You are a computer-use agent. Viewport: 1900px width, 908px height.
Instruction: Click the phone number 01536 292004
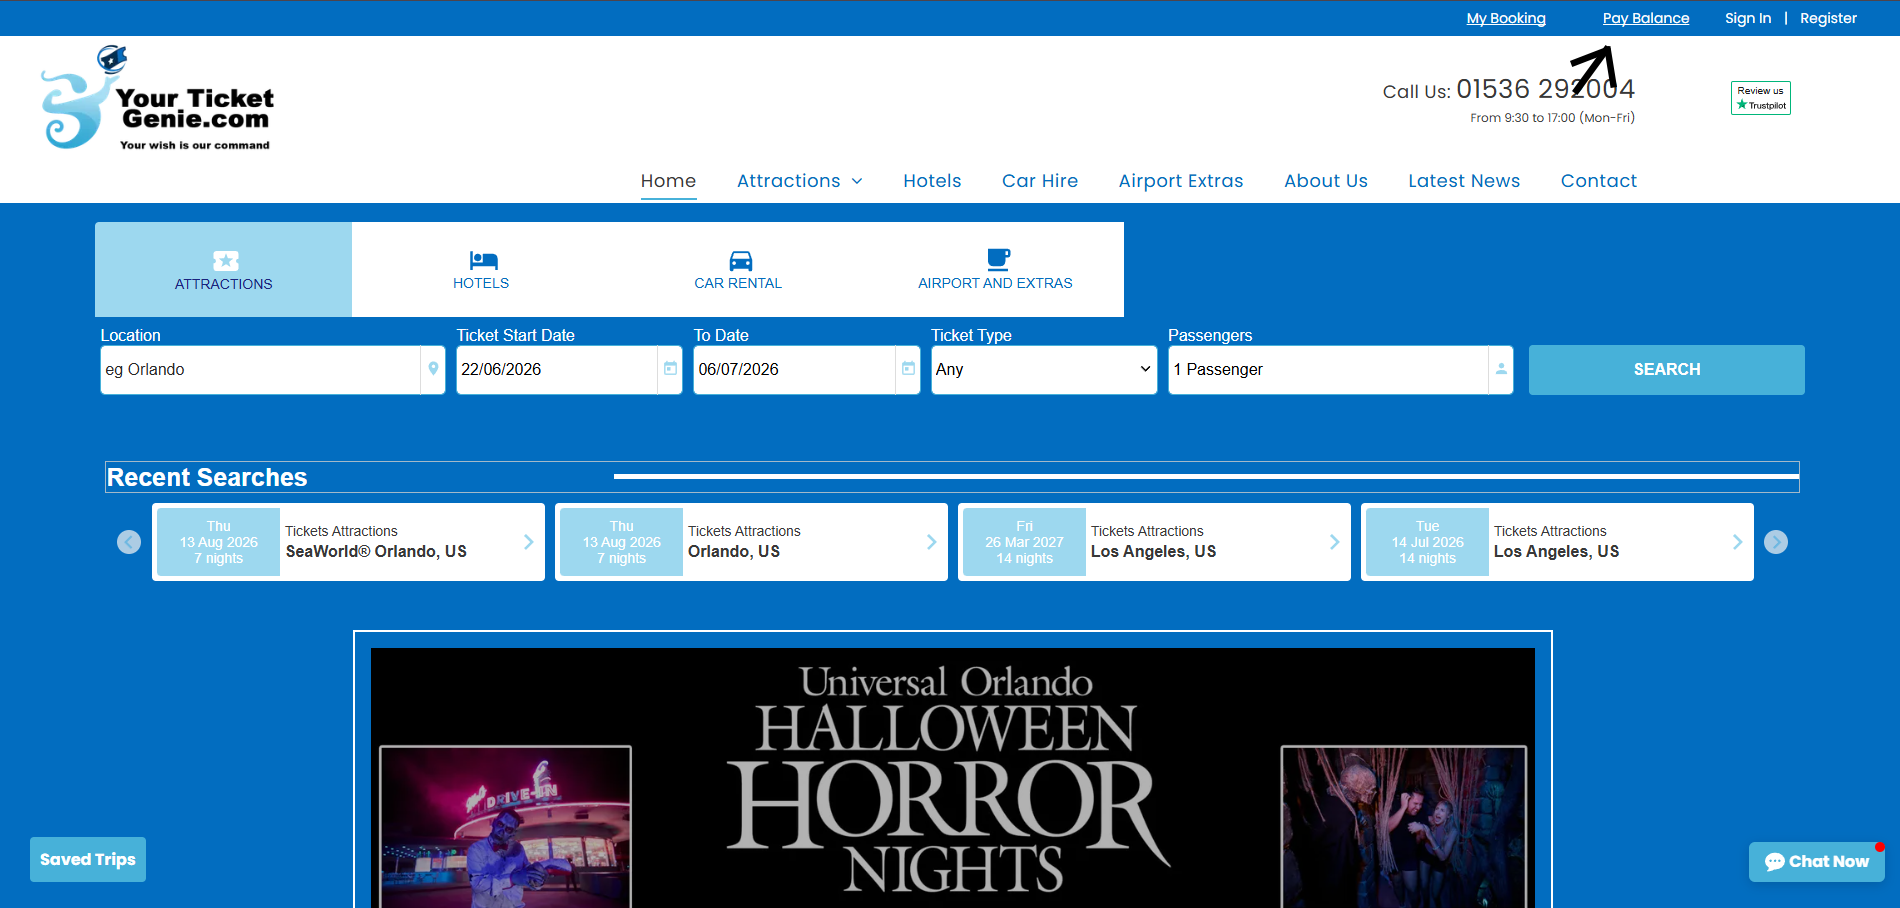click(1545, 89)
